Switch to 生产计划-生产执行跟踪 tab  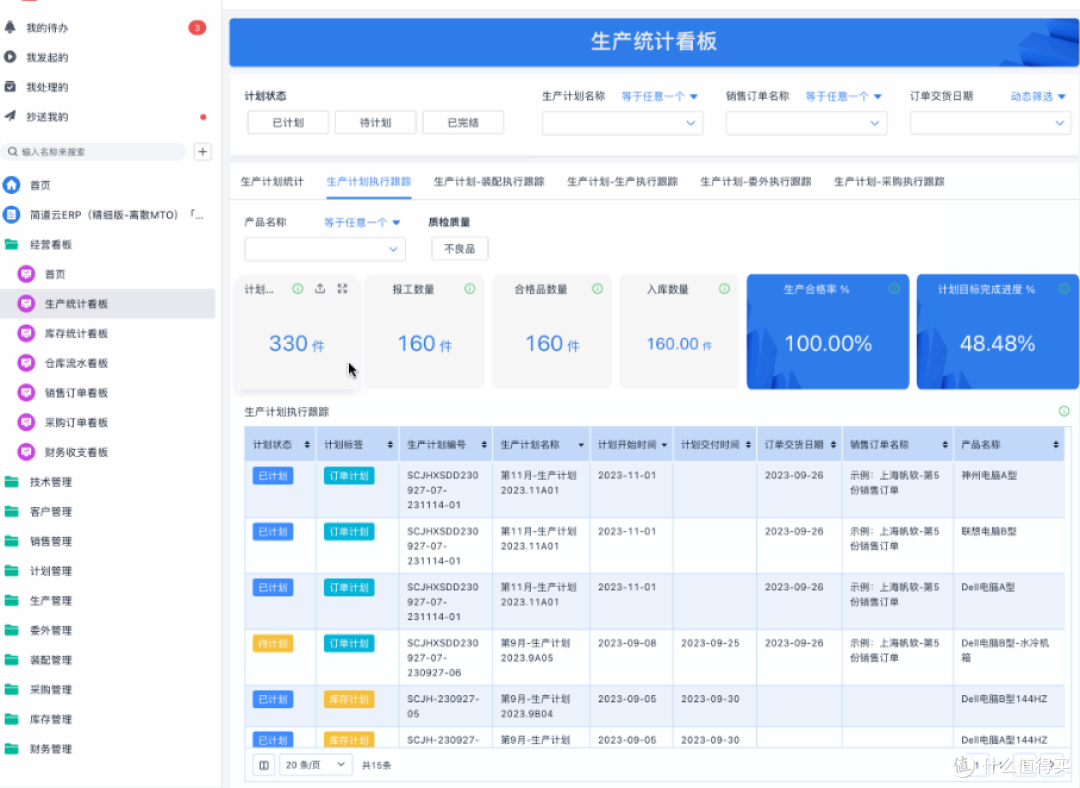tap(623, 182)
